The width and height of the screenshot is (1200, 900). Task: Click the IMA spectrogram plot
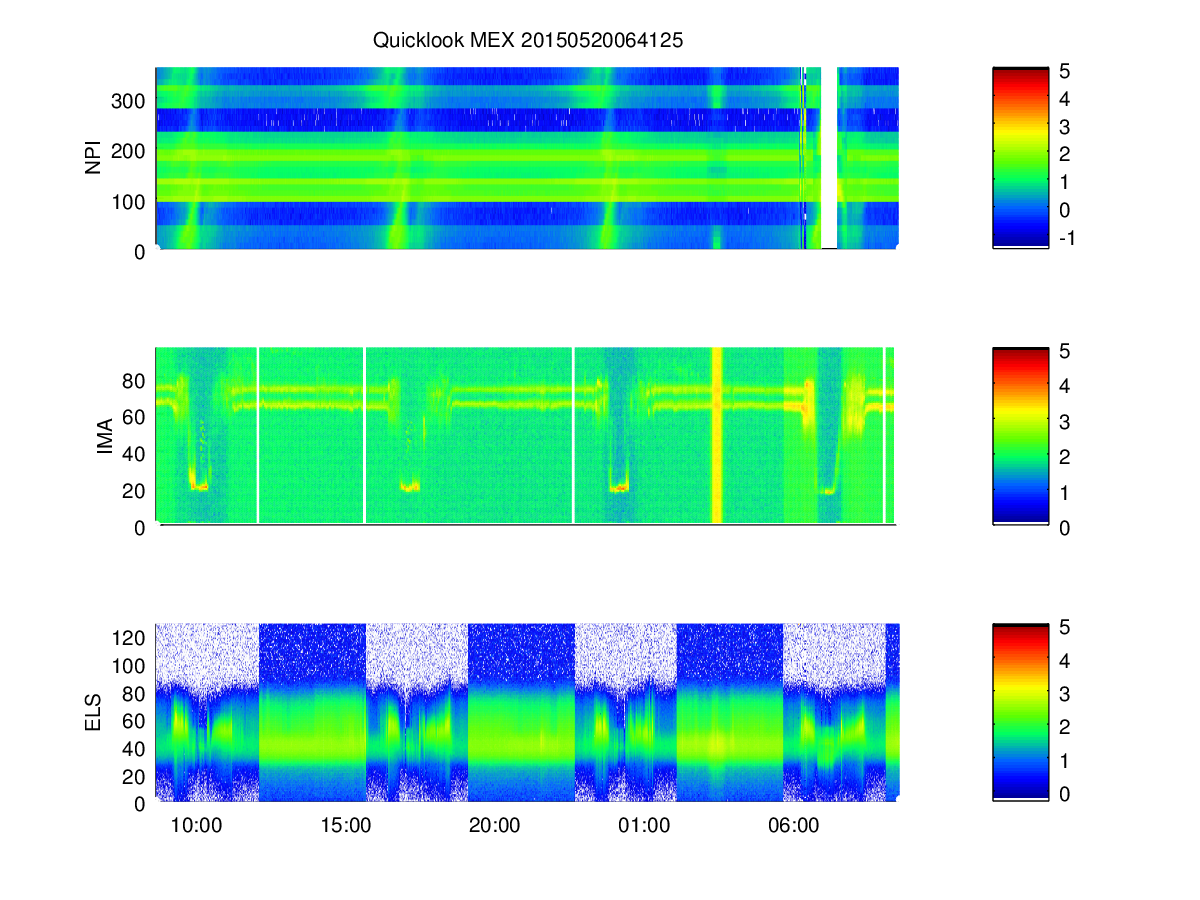click(x=525, y=435)
